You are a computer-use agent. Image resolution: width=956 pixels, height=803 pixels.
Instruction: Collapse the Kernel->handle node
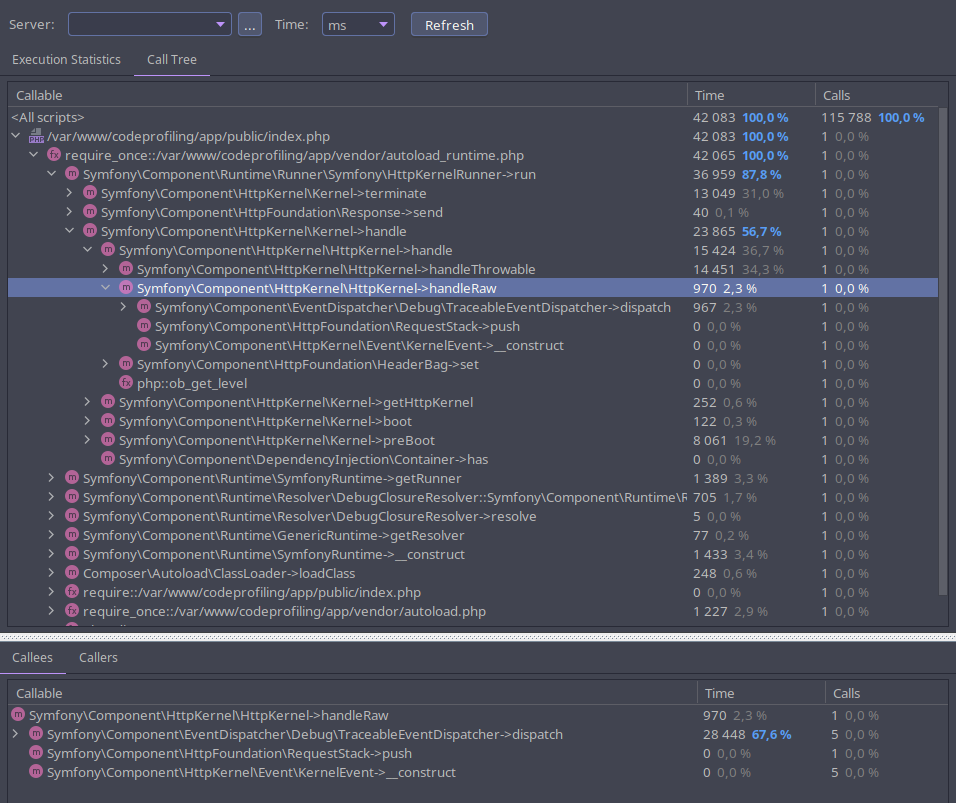tap(70, 230)
